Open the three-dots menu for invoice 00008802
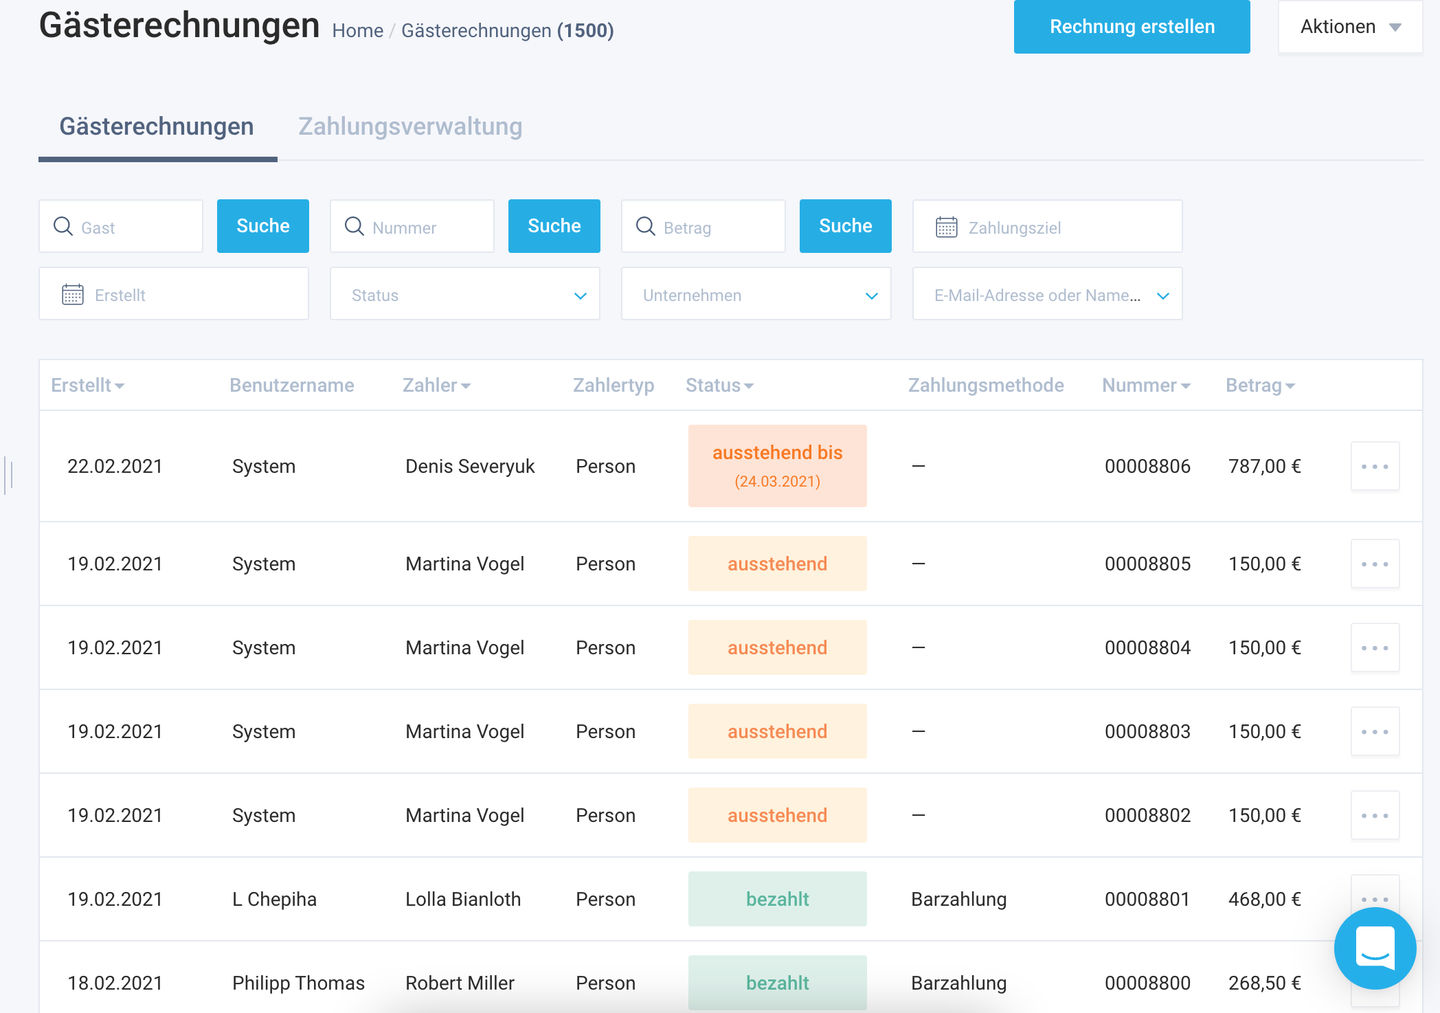 [1375, 816]
